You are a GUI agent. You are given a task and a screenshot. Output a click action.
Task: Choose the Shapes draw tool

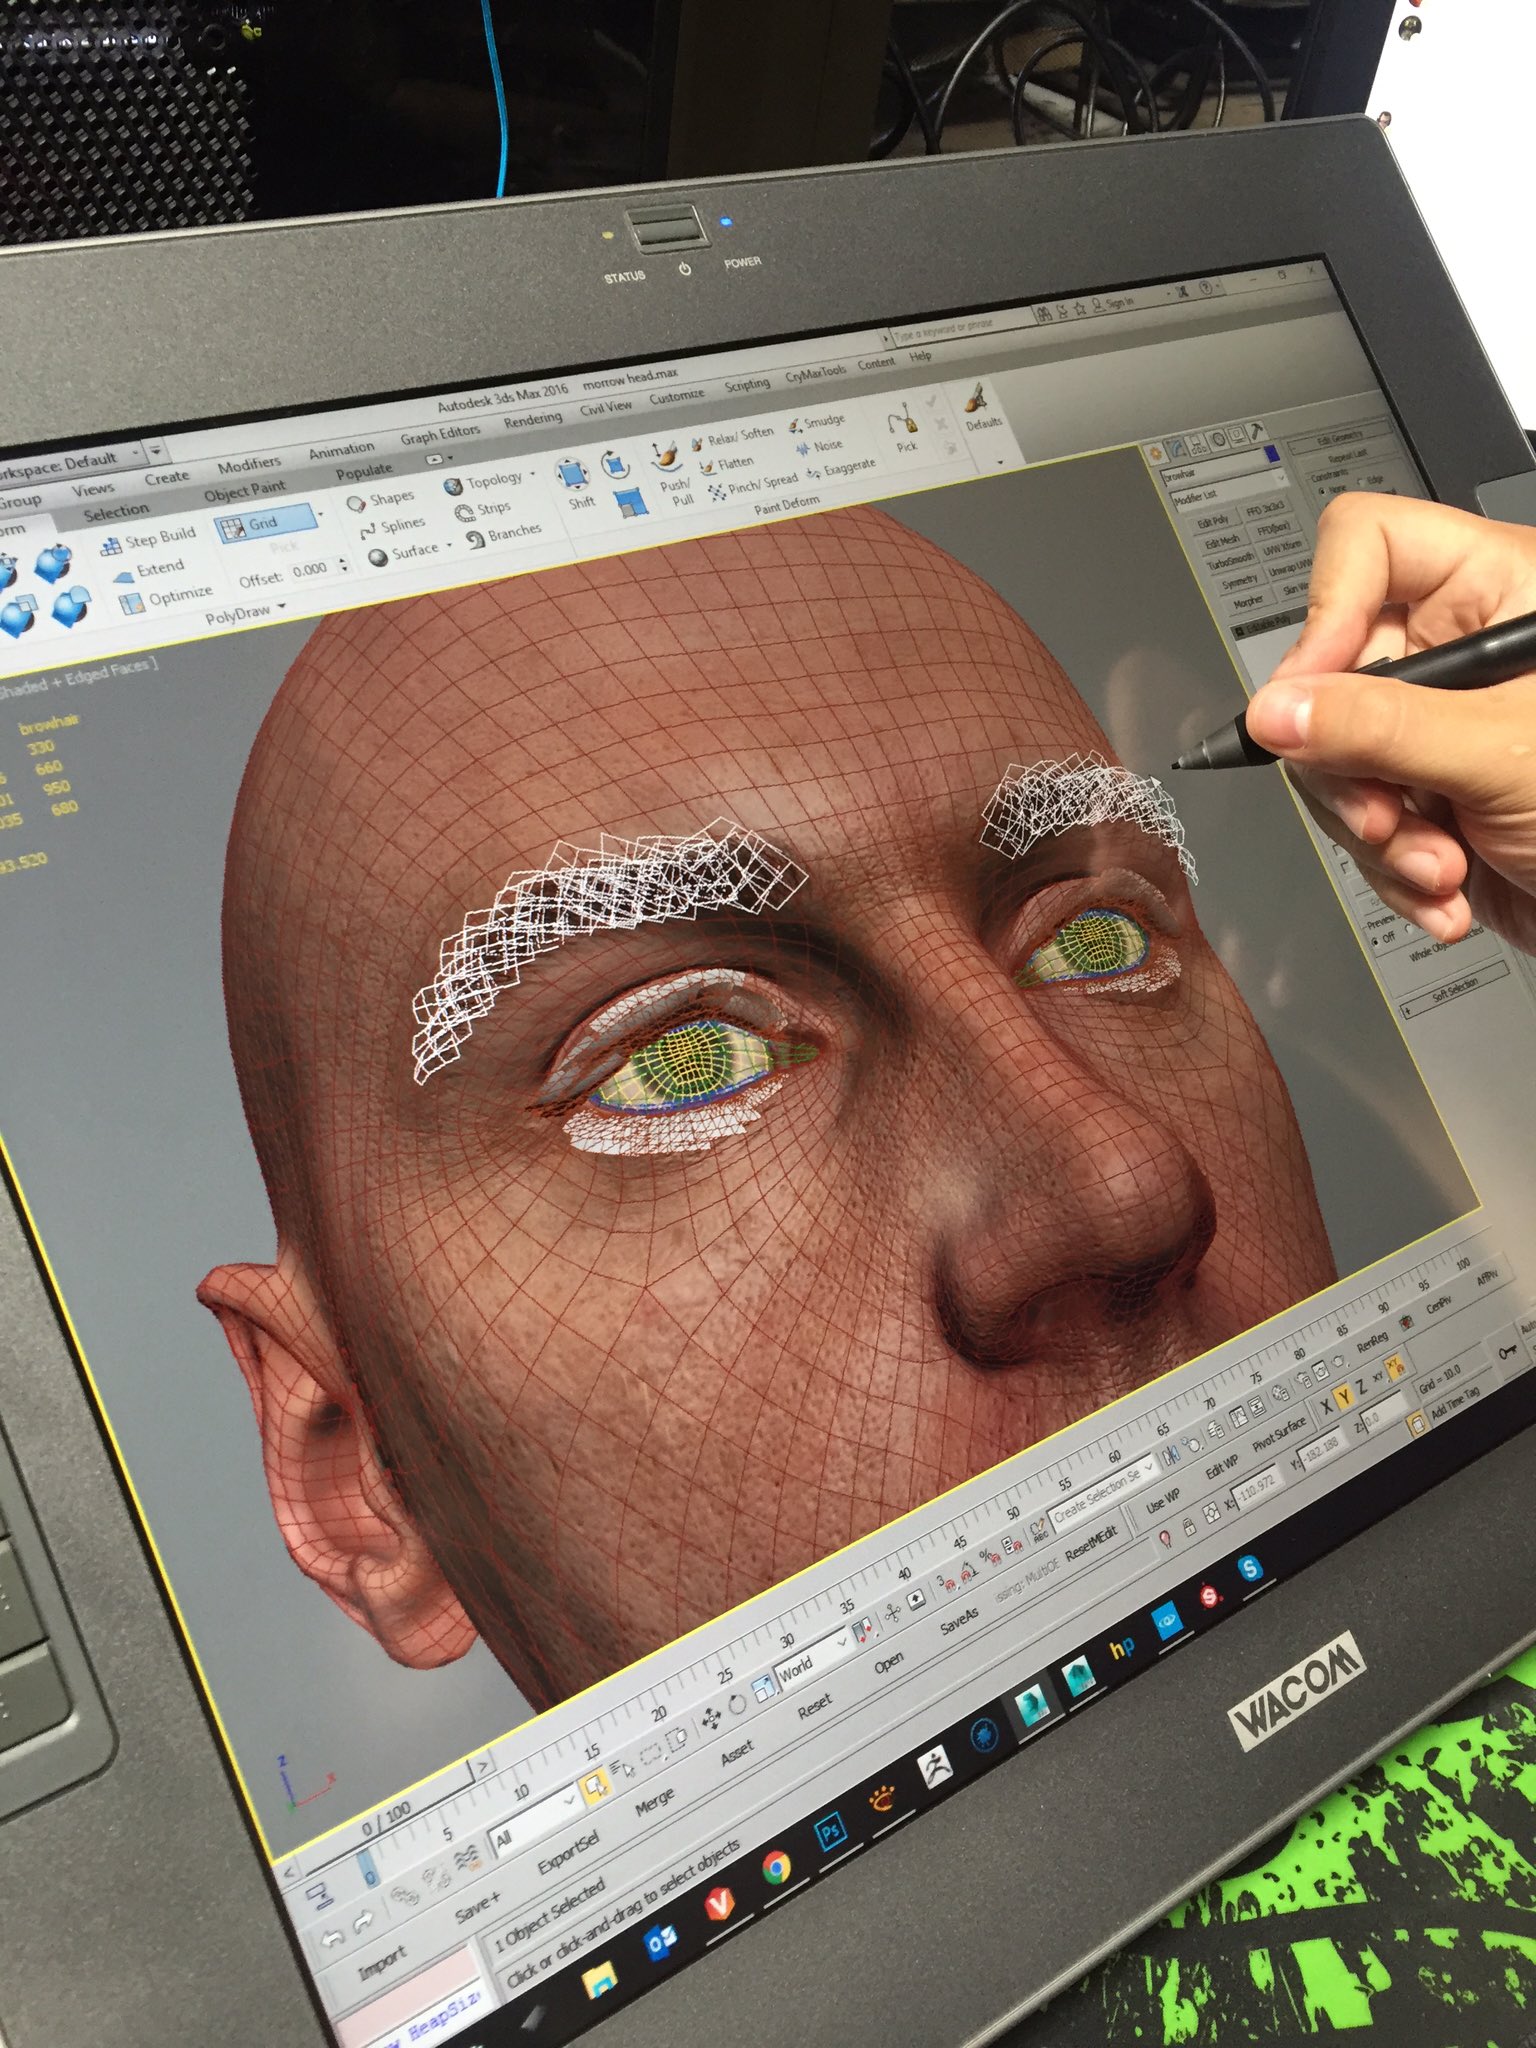click(380, 500)
